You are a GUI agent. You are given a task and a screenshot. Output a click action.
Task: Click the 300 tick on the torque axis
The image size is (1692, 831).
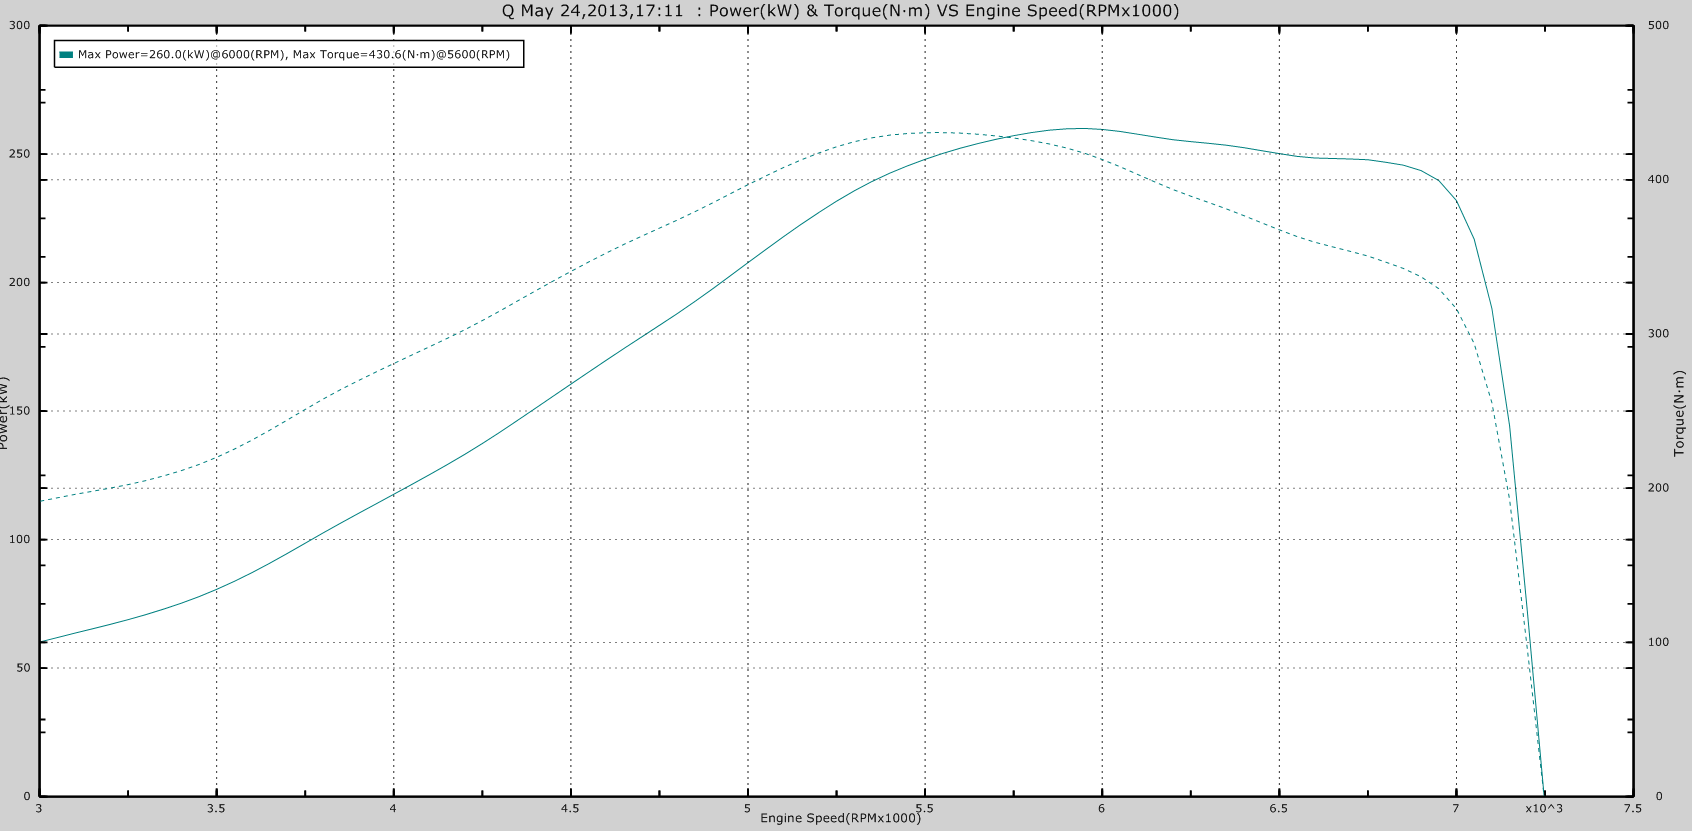[1658, 334]
